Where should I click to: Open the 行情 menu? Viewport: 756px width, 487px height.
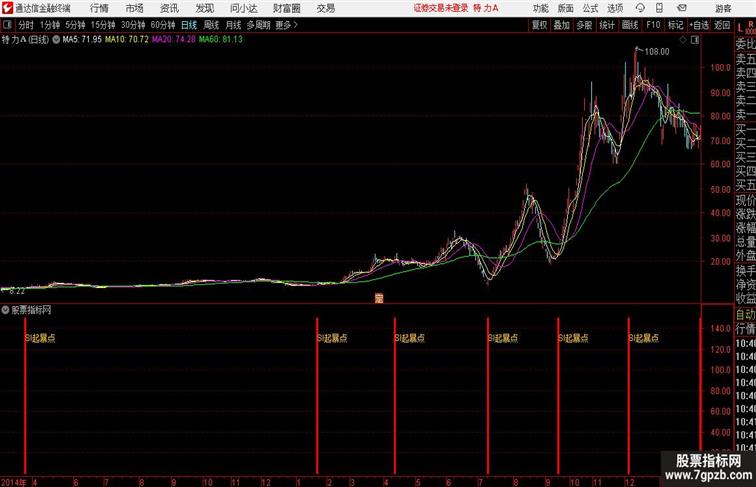[99, 8]
